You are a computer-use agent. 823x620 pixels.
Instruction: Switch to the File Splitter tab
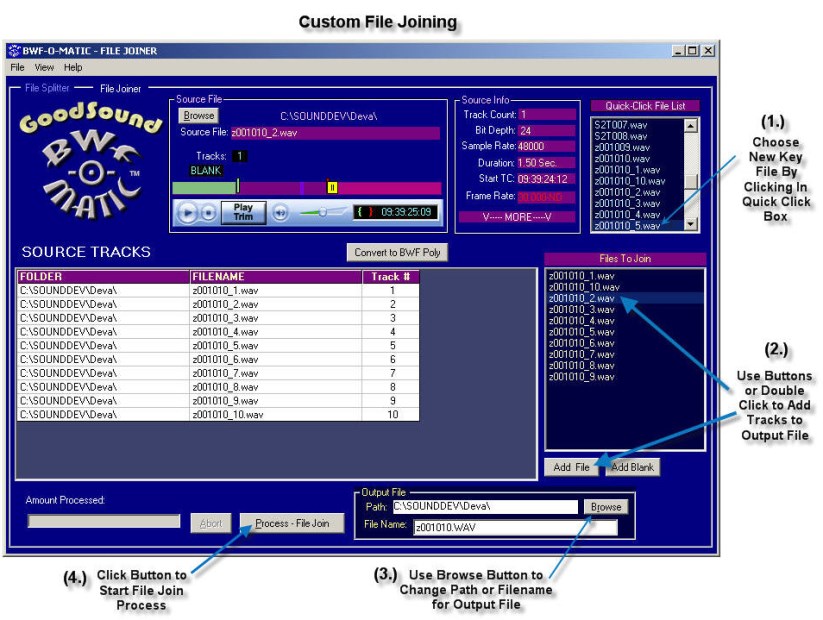47,88
